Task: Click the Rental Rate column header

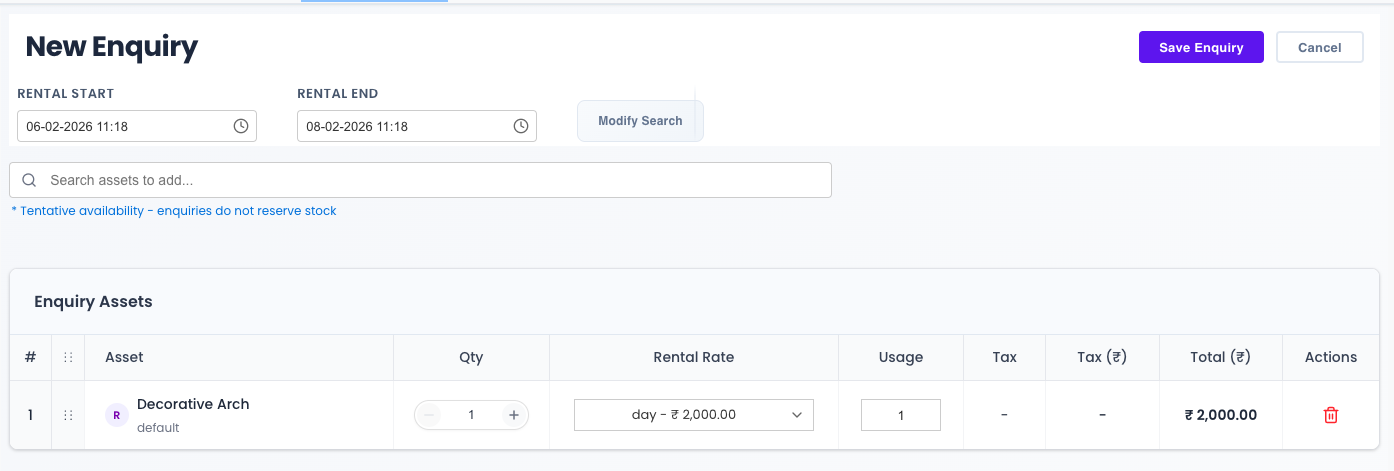Action: (694, 357)
